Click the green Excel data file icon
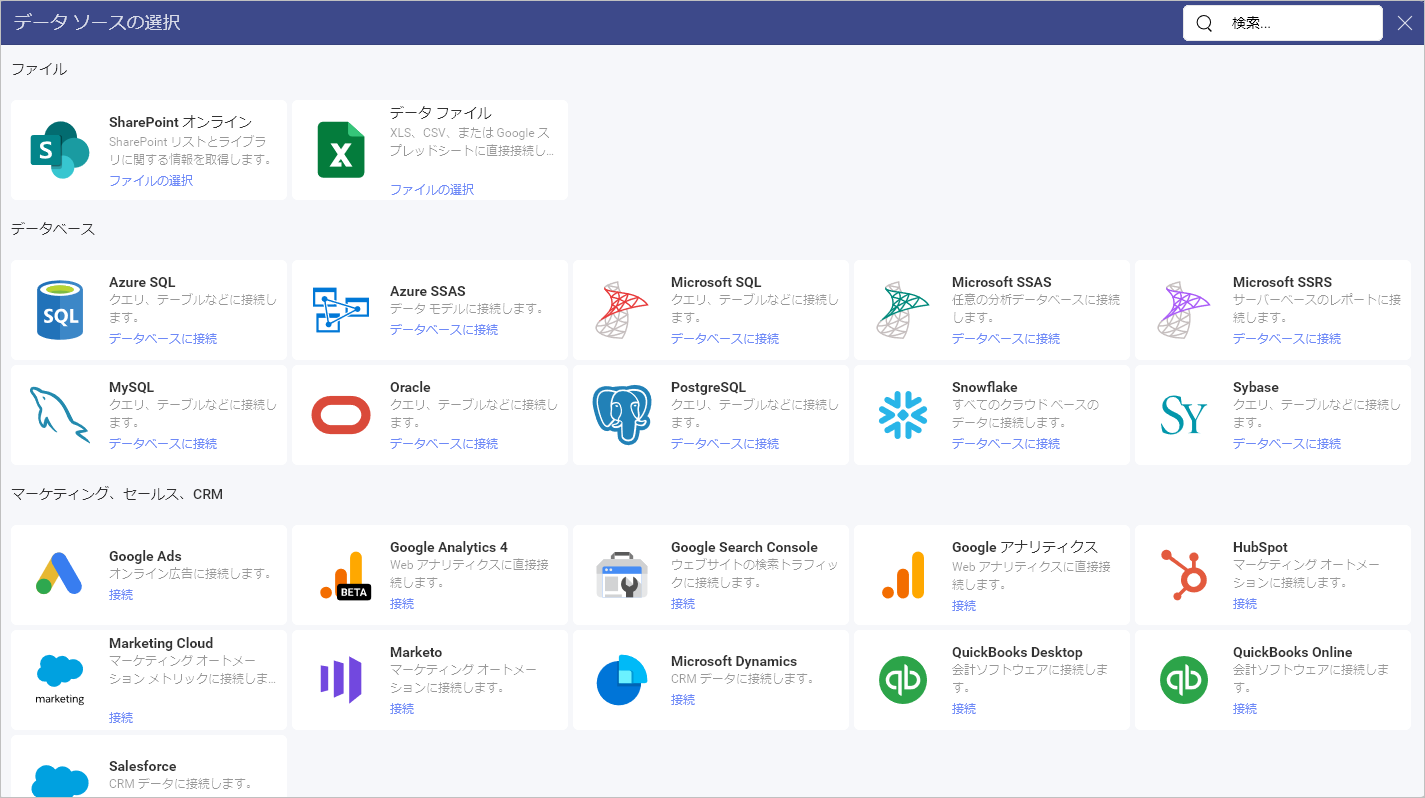 (x=341, y=150)
